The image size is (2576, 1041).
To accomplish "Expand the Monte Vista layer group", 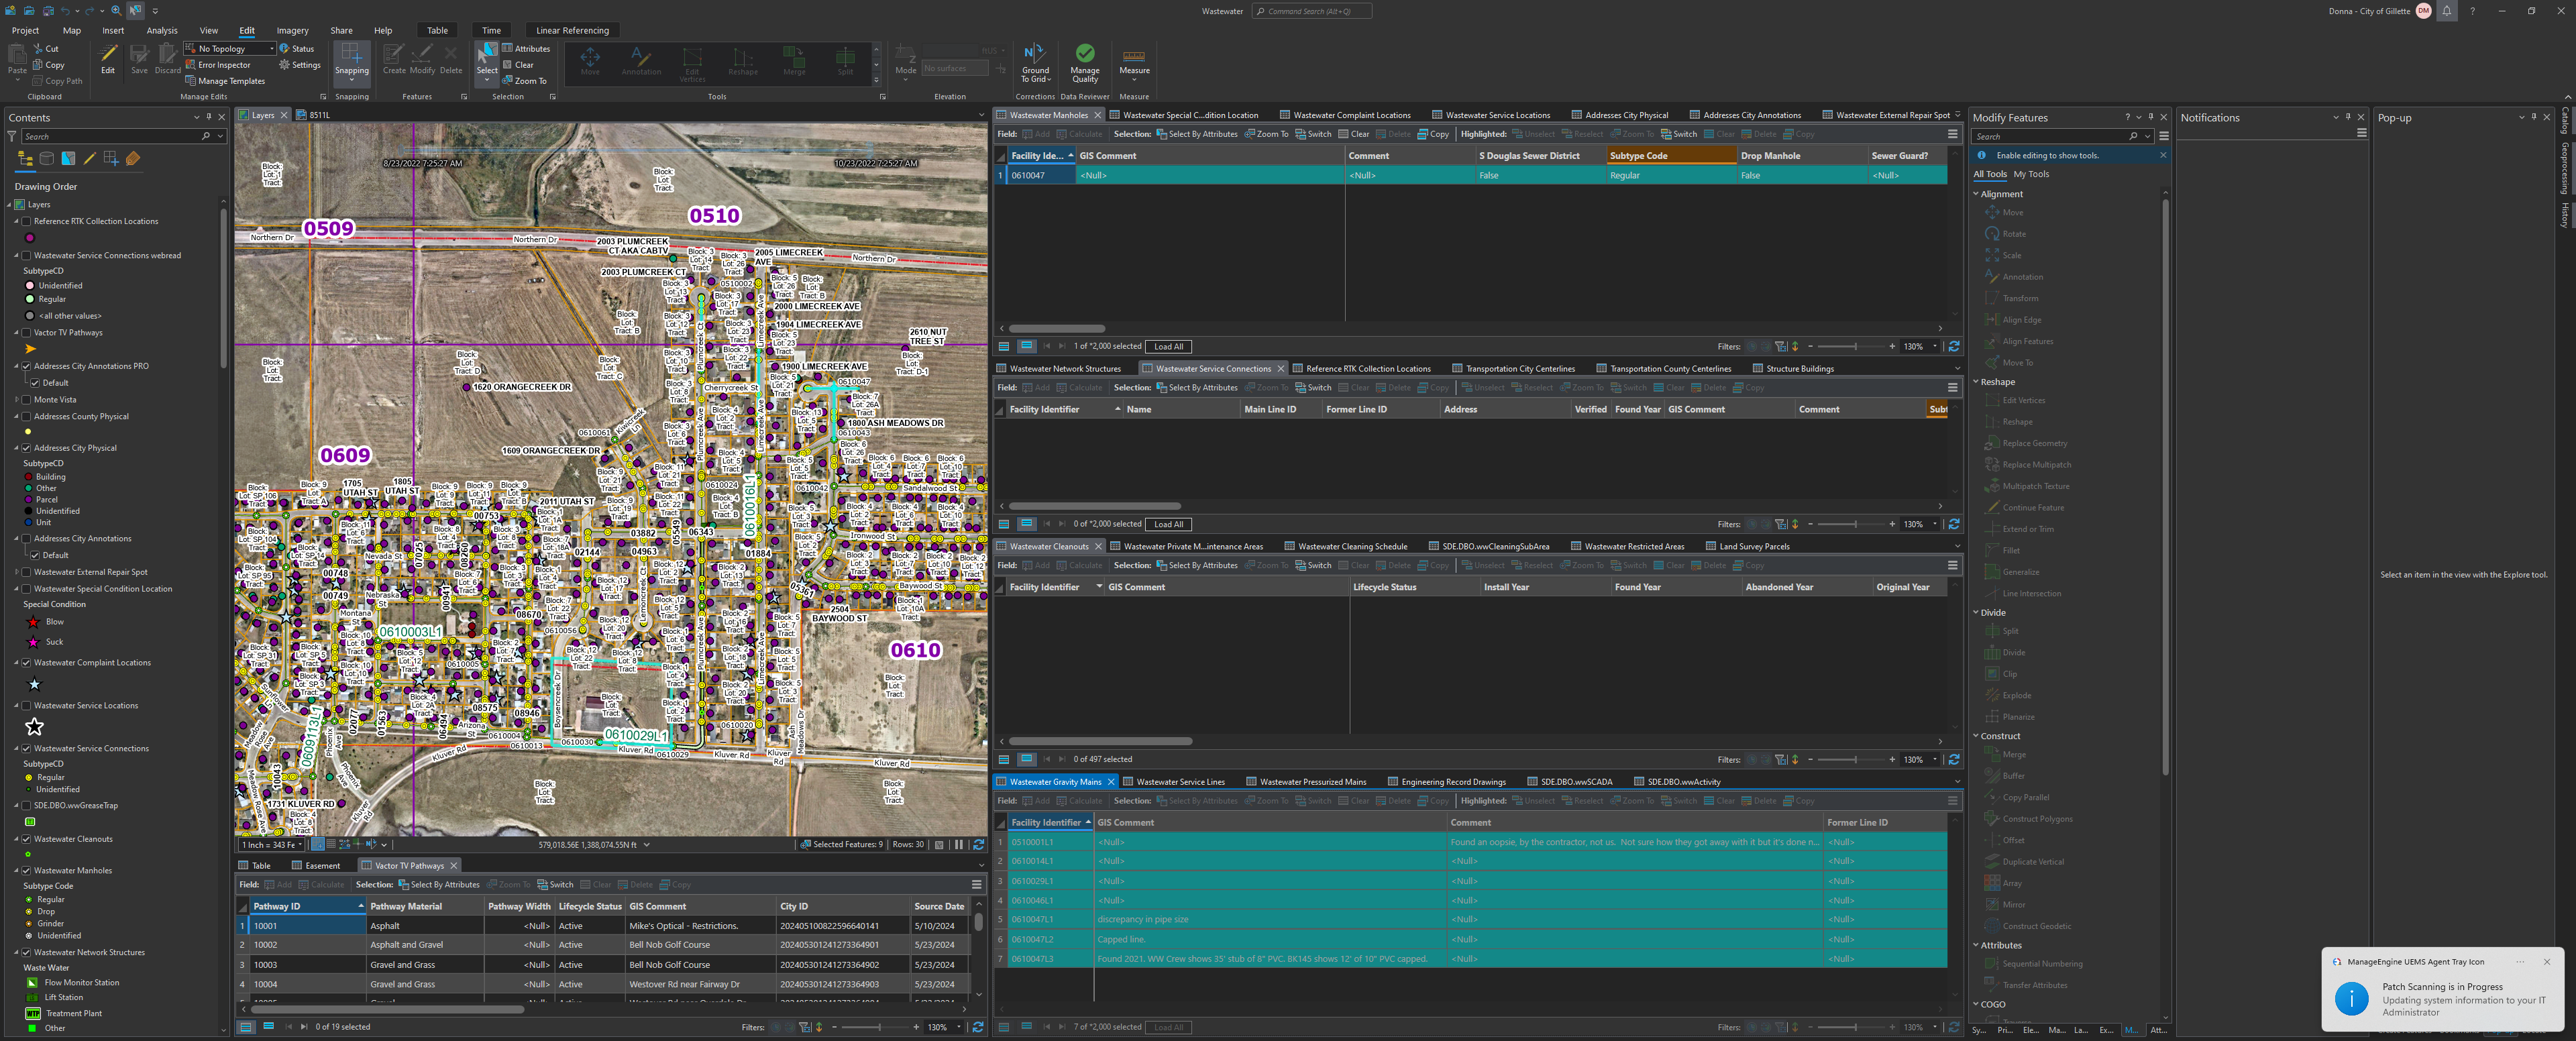I will click(x=17, y=400).
